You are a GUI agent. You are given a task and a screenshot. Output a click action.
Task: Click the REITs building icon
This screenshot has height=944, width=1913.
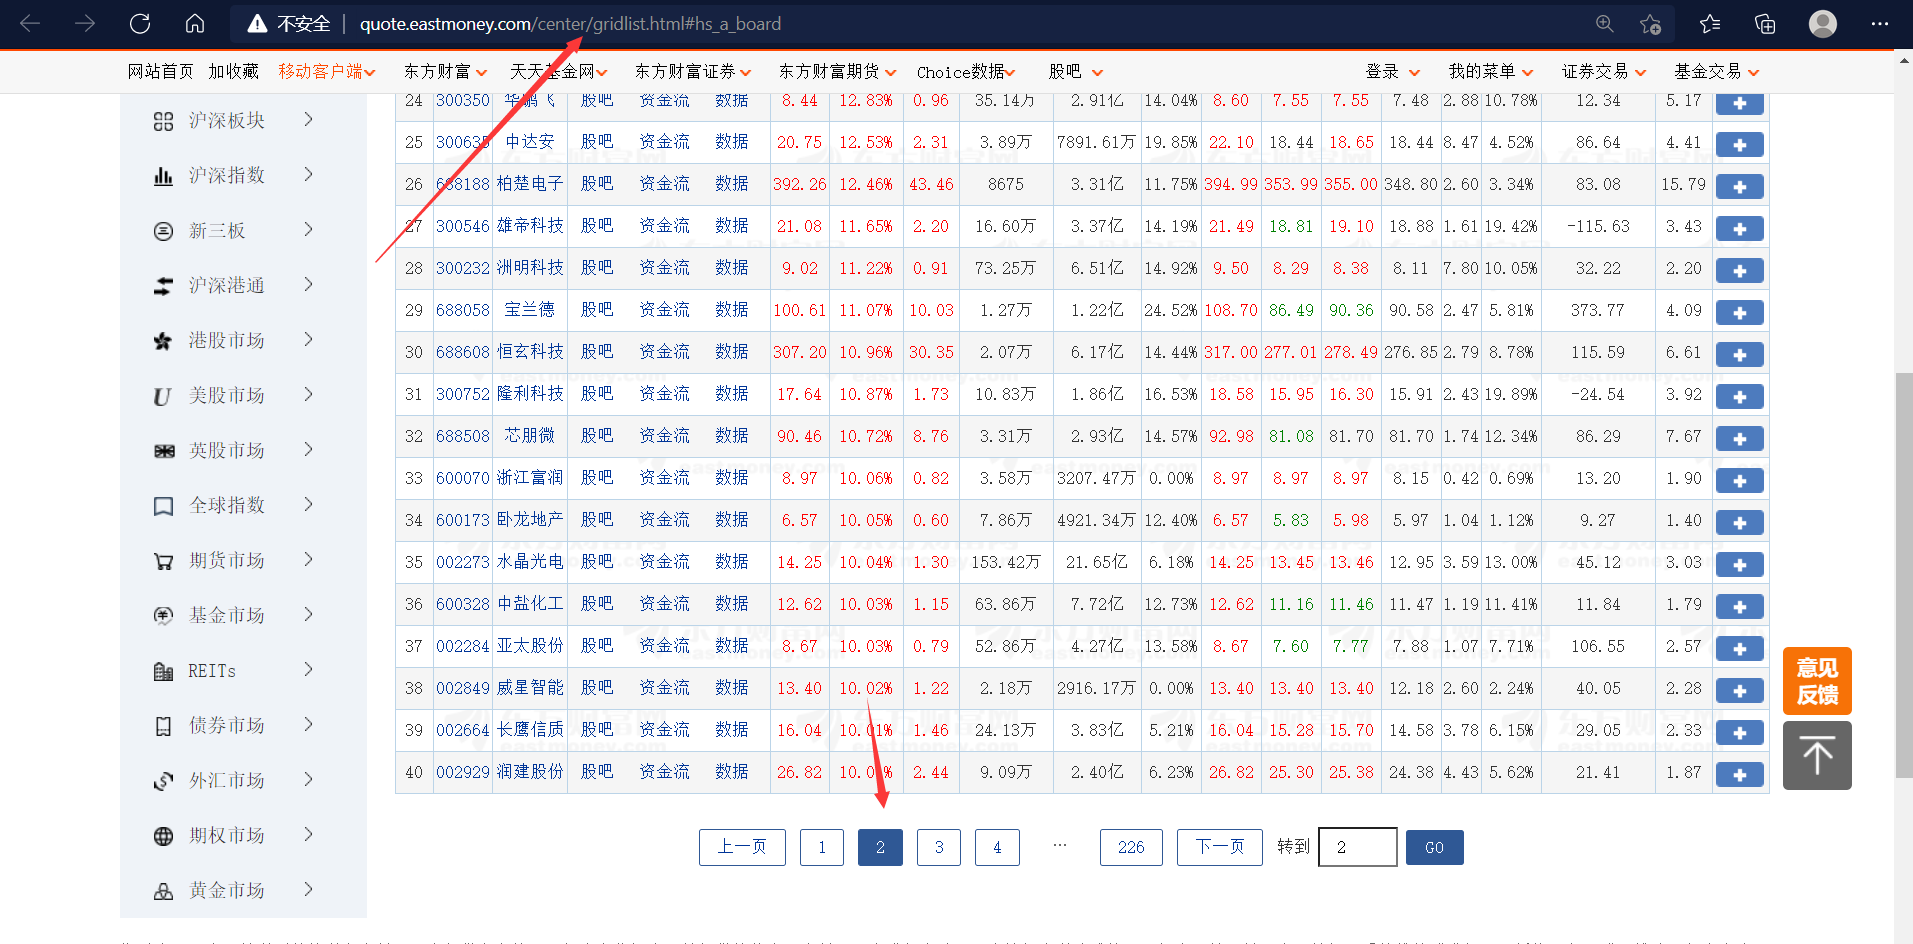coord(164,671)
